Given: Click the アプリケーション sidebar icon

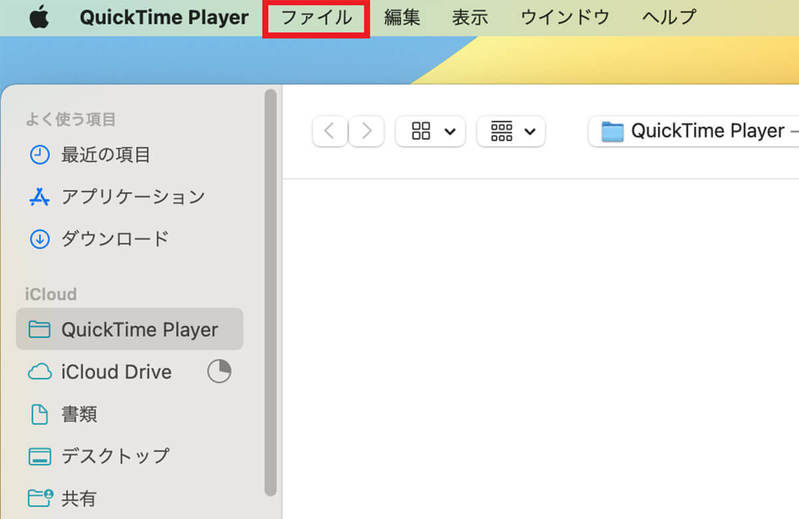Looking at the screenshot, I should pos(39,197).
